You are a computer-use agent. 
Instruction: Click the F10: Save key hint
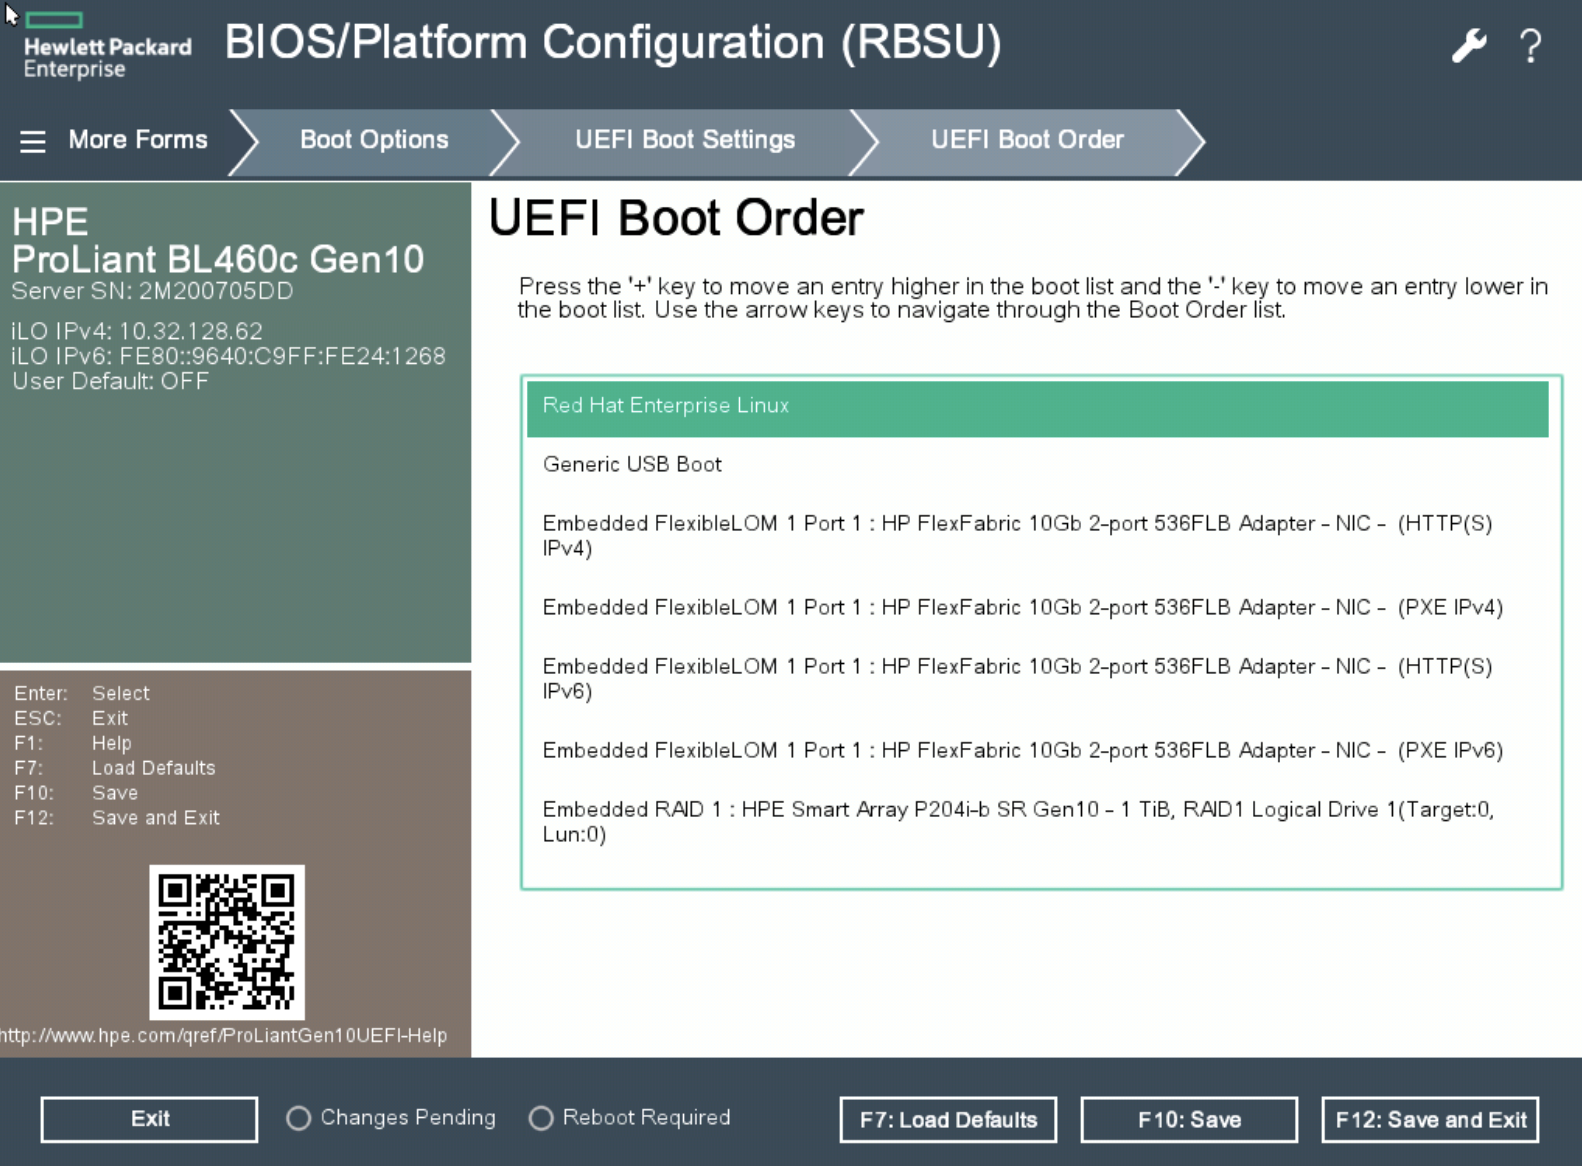tap(76, 793)
